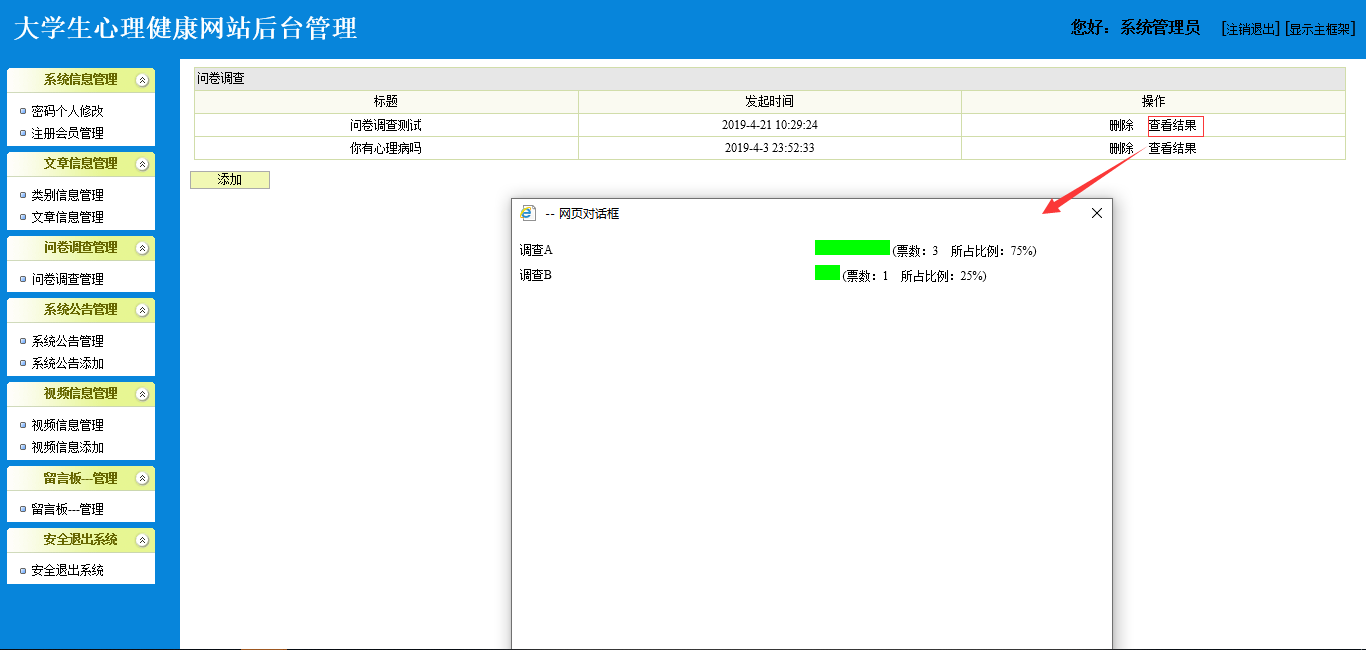Click the 添加 button below the table
1366x650 pixels.
pos(230,180)
